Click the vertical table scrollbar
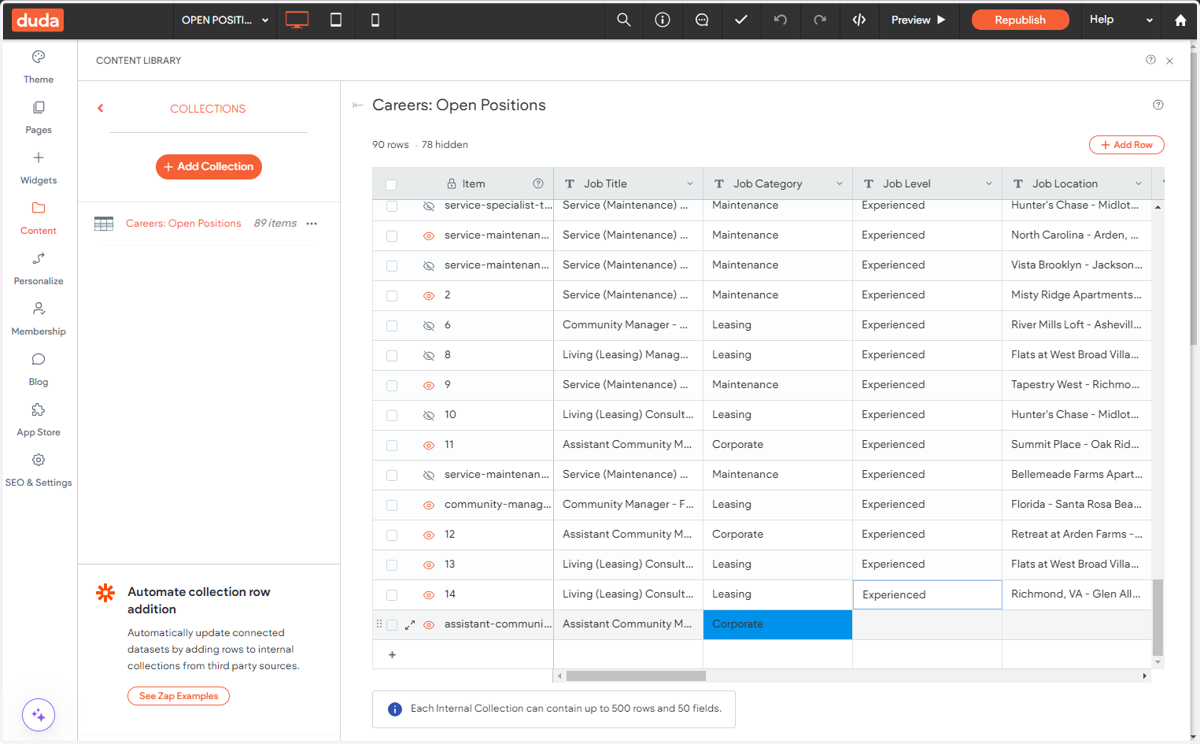Viewport: 1200px width, 744px height. pyautogui.click(x=1158, y=618)
